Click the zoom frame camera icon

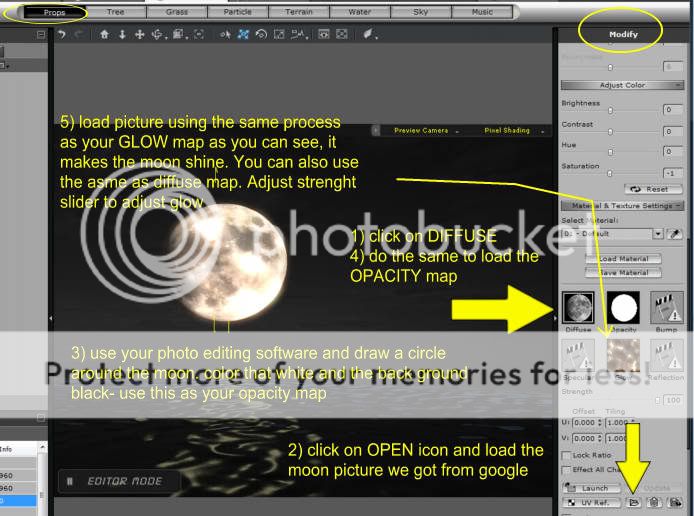coord(279,35)
